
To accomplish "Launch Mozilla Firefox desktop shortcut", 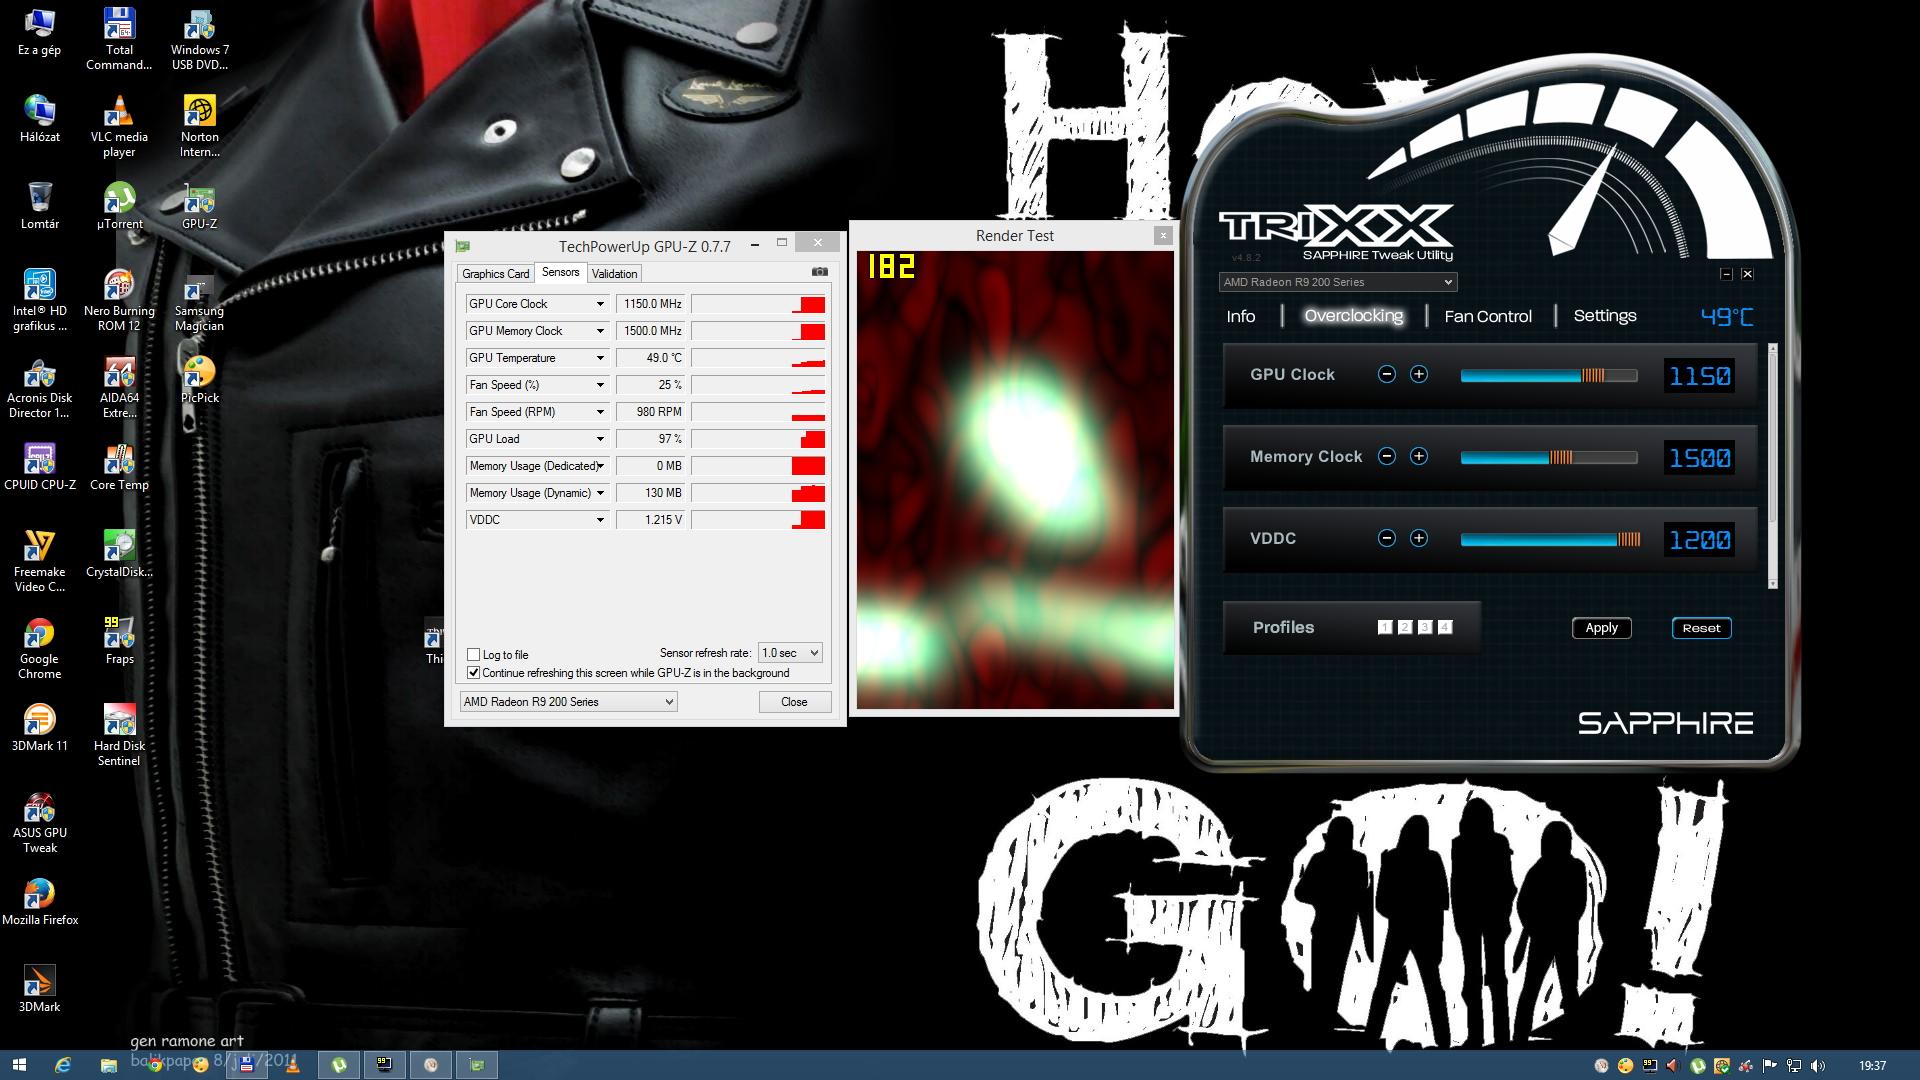I will coord(40,902).
